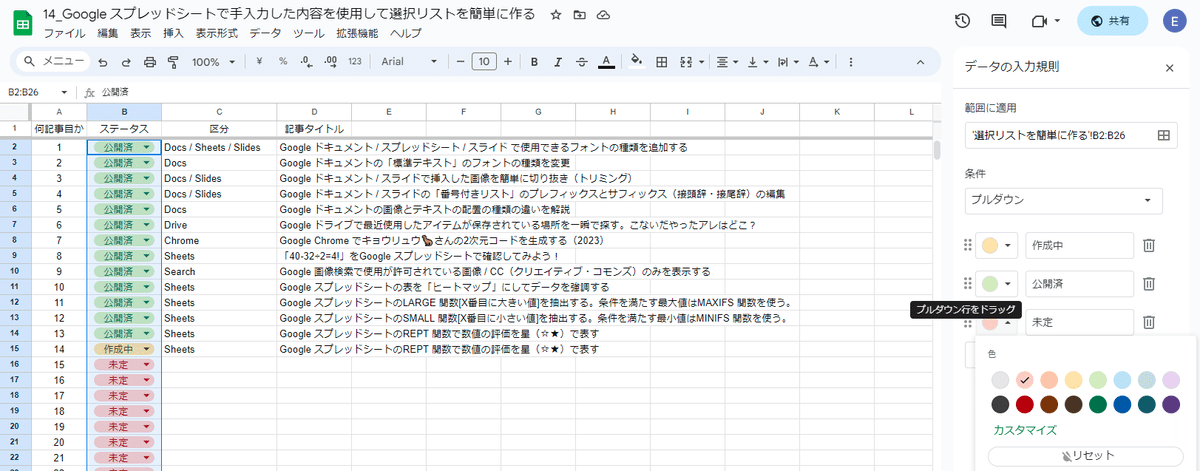Viewport: 1200px width, 471px height.
Task: Click the リセット button
Action: click(x=1086, y=456)
